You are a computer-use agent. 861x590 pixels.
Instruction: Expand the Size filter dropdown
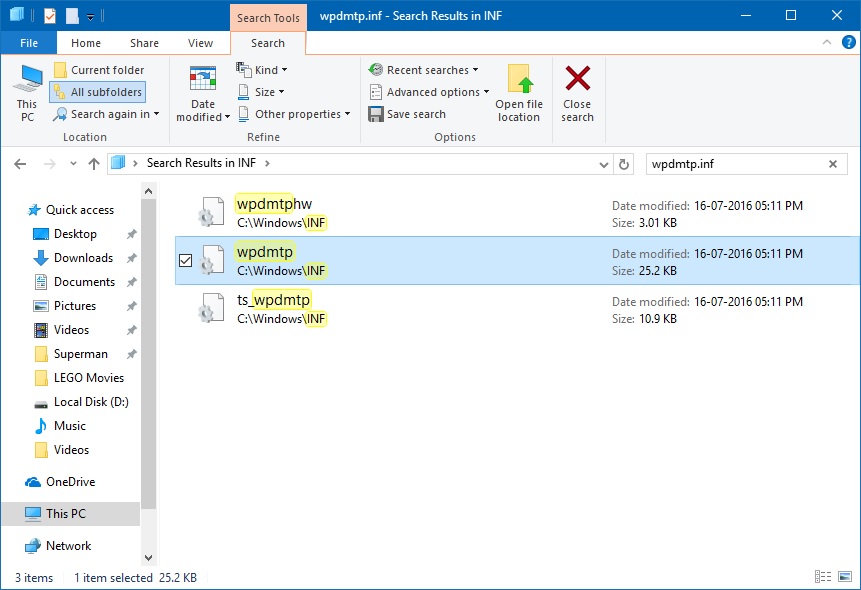261,92
